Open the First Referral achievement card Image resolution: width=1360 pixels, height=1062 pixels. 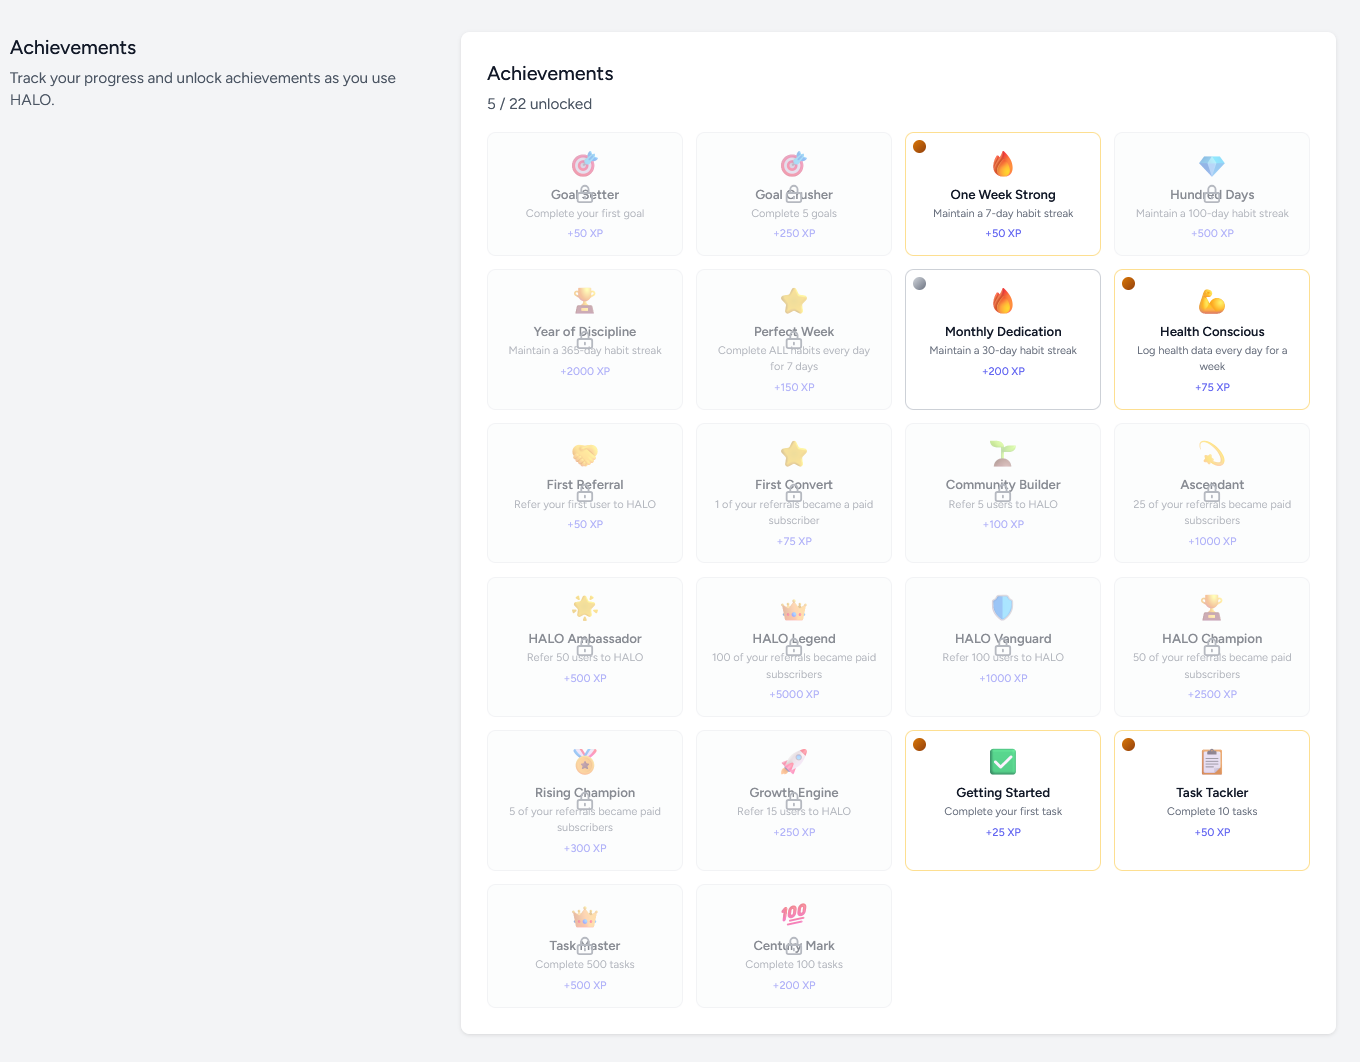point(585,493)
